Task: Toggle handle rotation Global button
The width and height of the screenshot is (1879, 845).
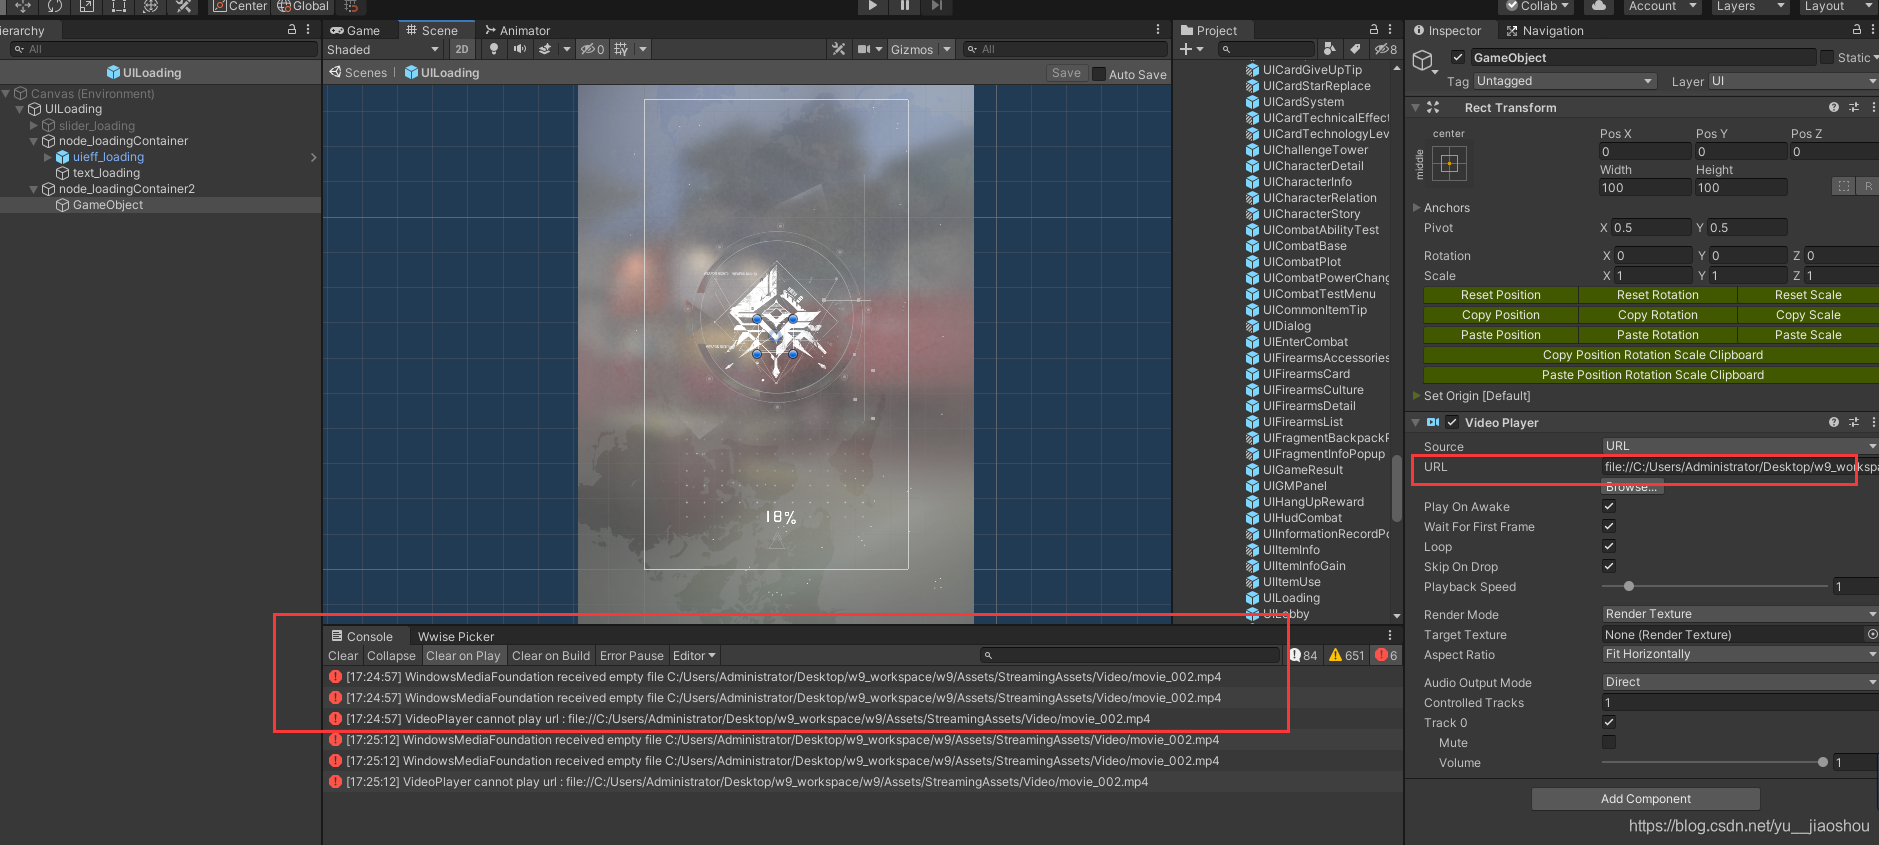Action: point(303,6)
